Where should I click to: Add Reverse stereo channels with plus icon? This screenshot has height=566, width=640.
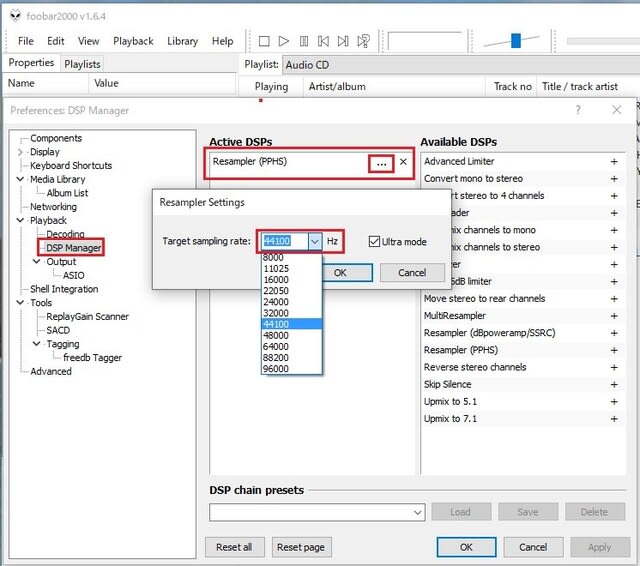click(x=614, y=367)
